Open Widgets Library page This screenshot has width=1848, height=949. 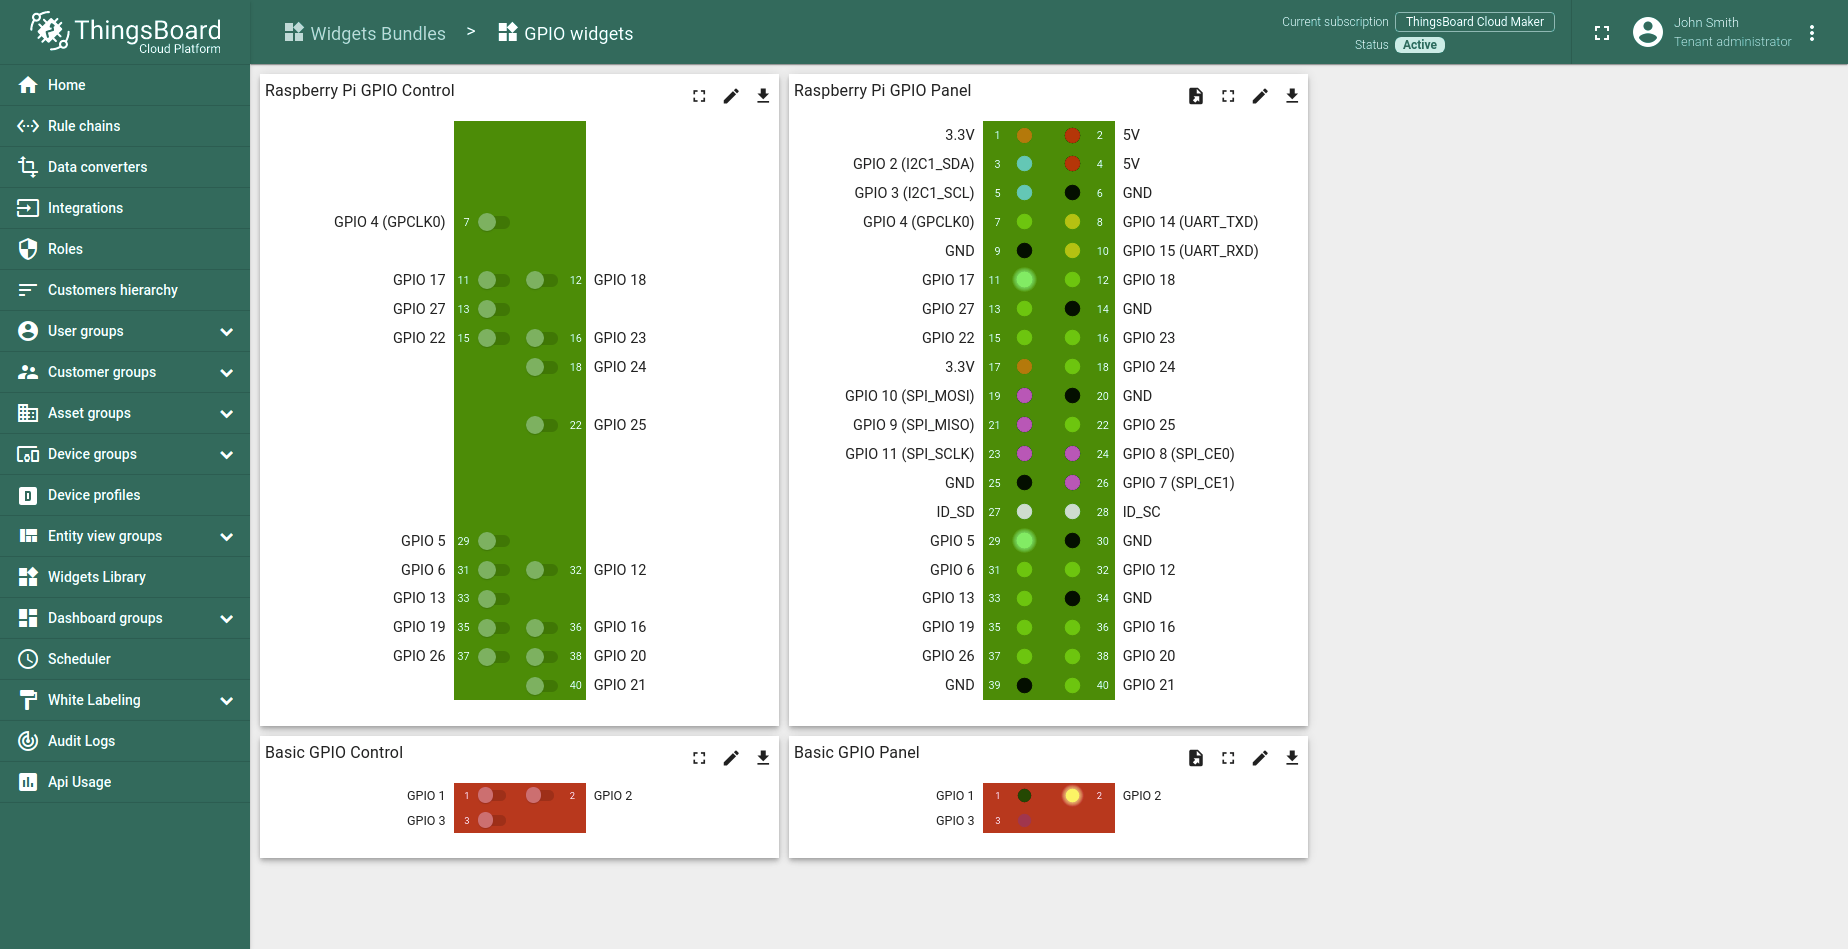[125, 577]
